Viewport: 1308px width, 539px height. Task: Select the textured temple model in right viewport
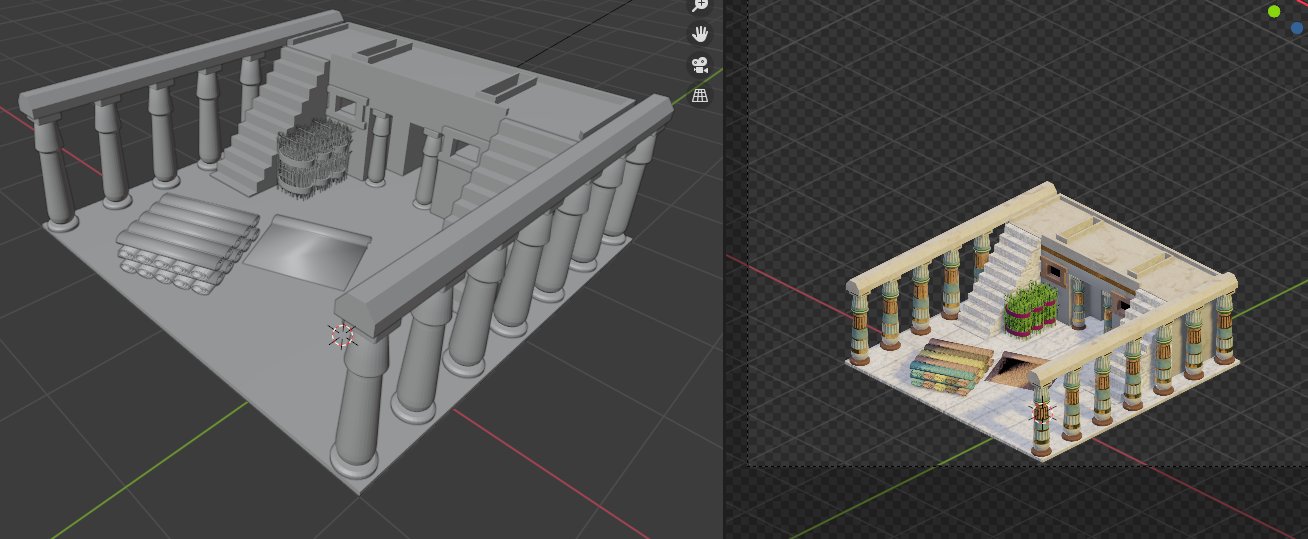(1040, 320)
